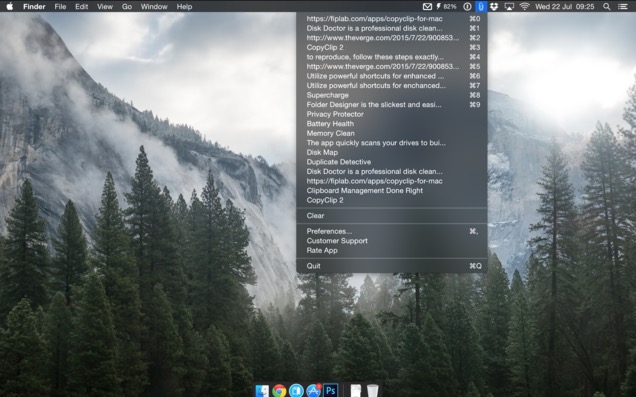Click the circled info icon in menu bar
This screenshot has width=636, height=397.
pyautogui.click(x=467, y=6)
